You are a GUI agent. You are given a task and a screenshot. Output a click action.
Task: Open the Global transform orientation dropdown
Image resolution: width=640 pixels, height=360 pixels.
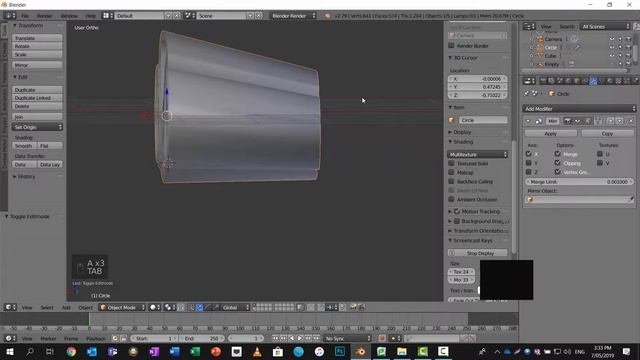[235, 307]
